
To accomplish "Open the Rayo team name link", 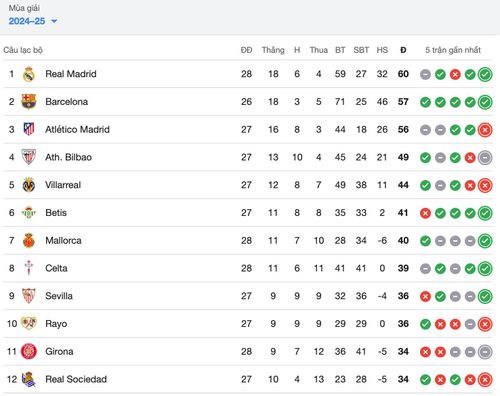I will tap(56, 324).
